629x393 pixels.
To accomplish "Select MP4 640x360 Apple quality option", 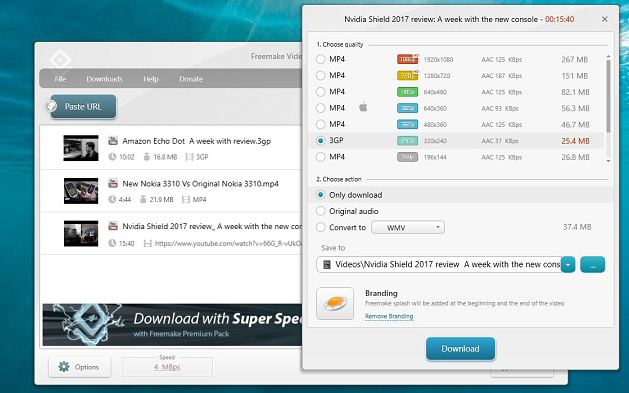I will (321, 108).
